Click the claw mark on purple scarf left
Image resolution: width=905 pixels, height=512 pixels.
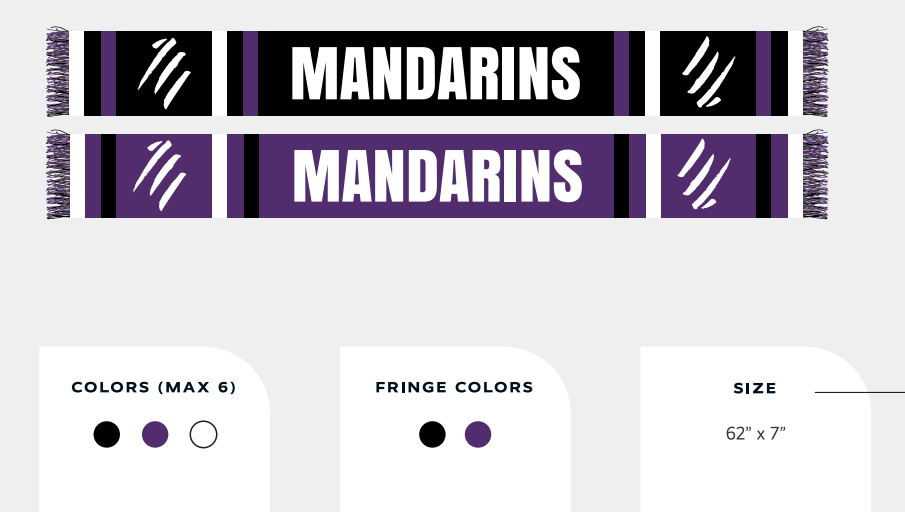(x=165, y=175)
